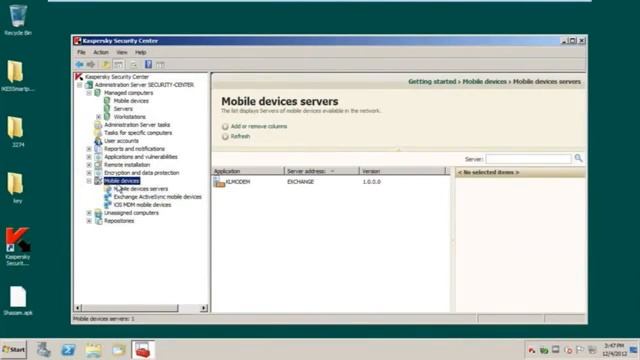This screenshot has width=640, height=360.
Task: Expand the Remote installation node
Action: coord(89,165)
